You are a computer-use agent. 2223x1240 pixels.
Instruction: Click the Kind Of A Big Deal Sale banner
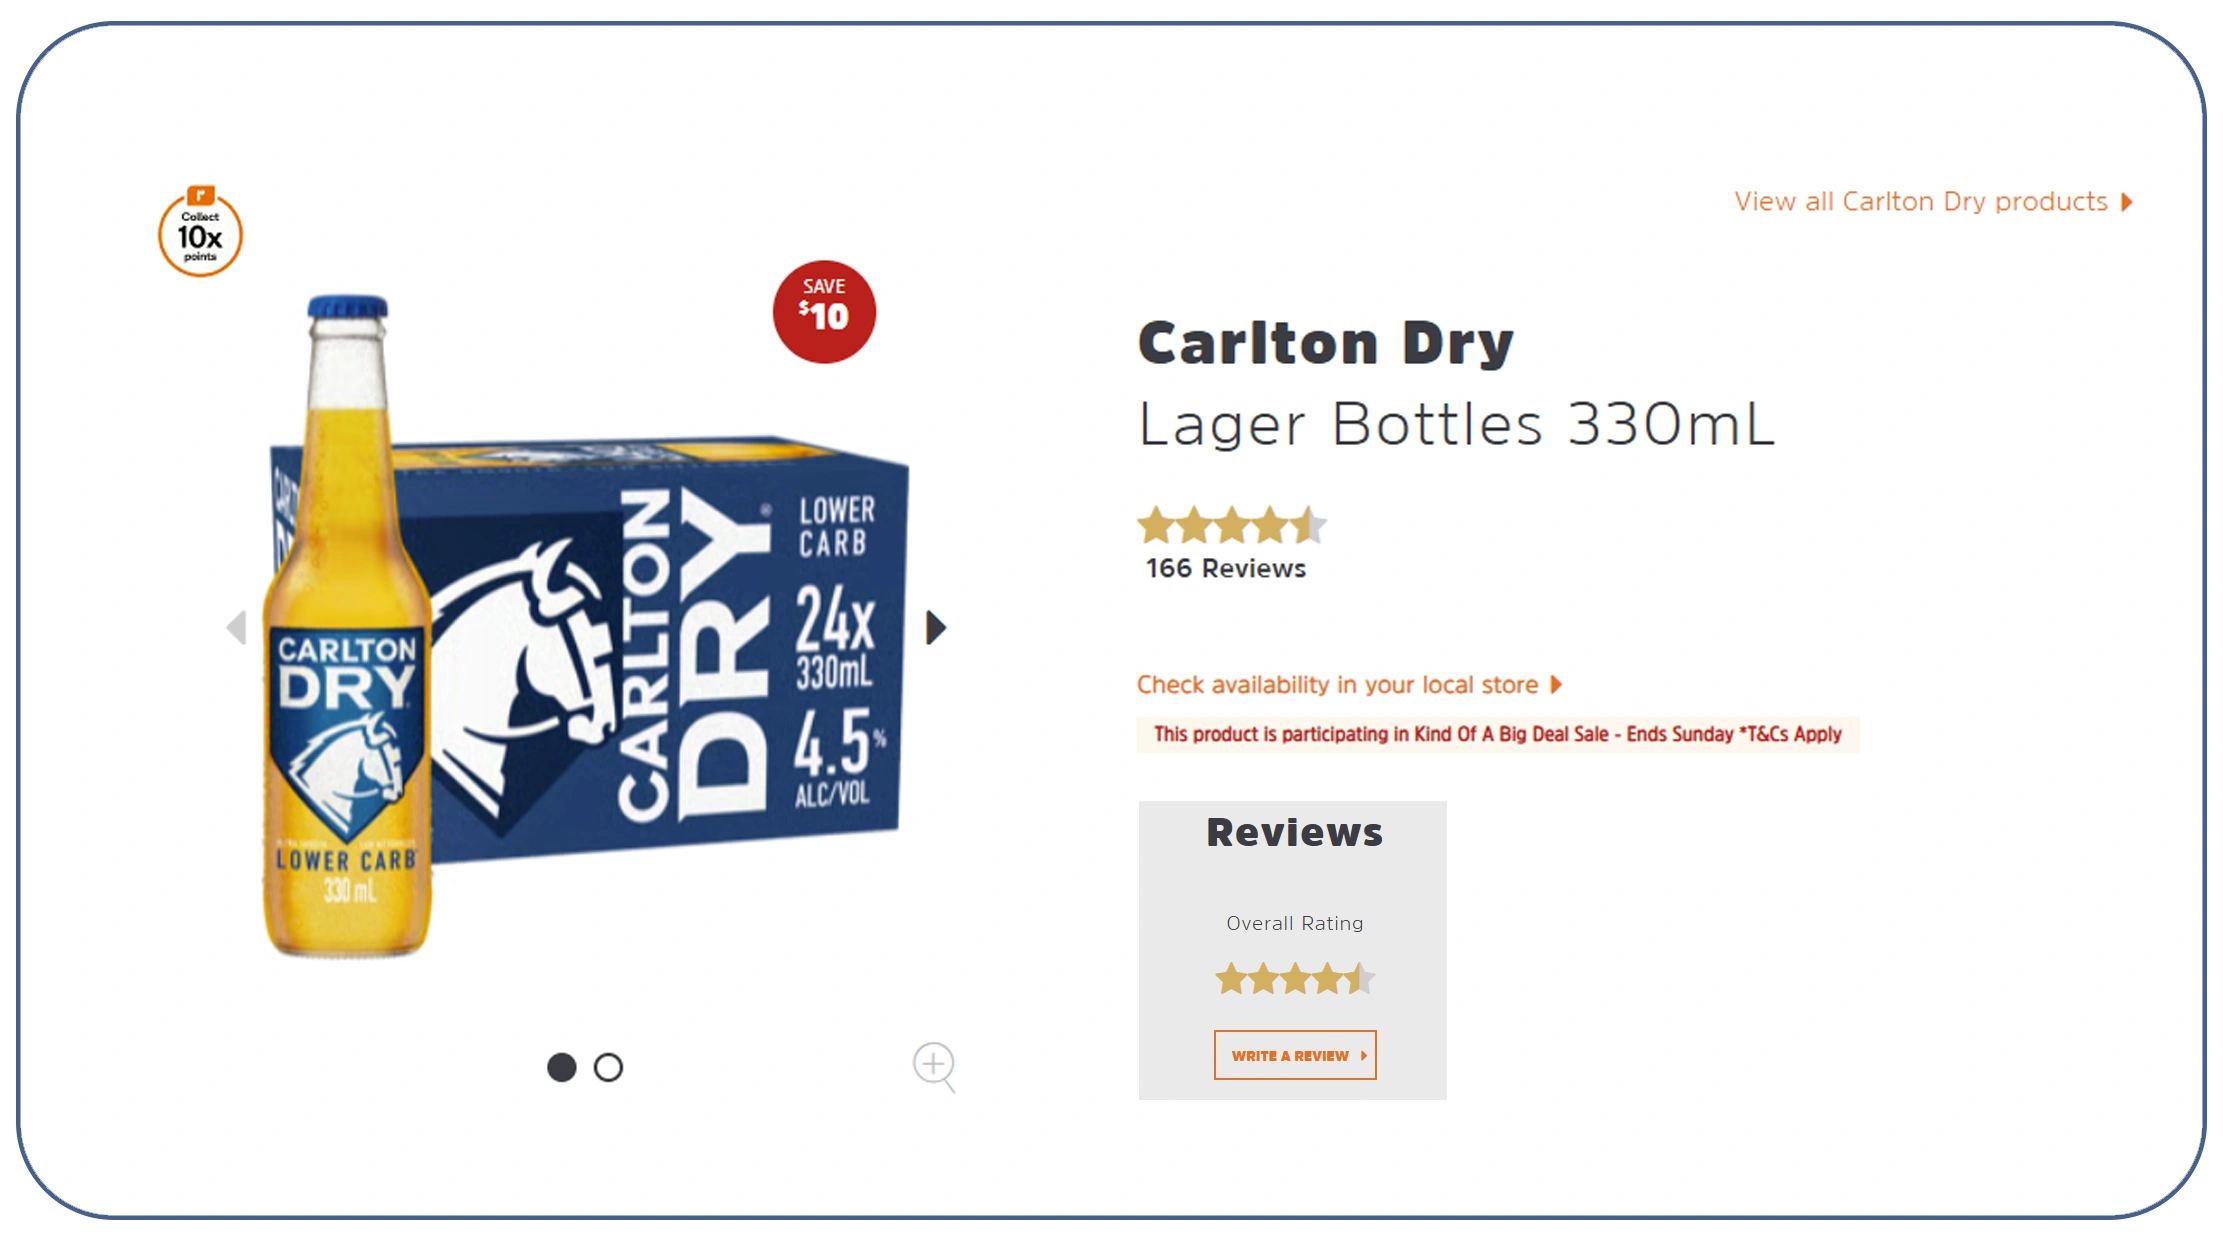point(1498,734)
